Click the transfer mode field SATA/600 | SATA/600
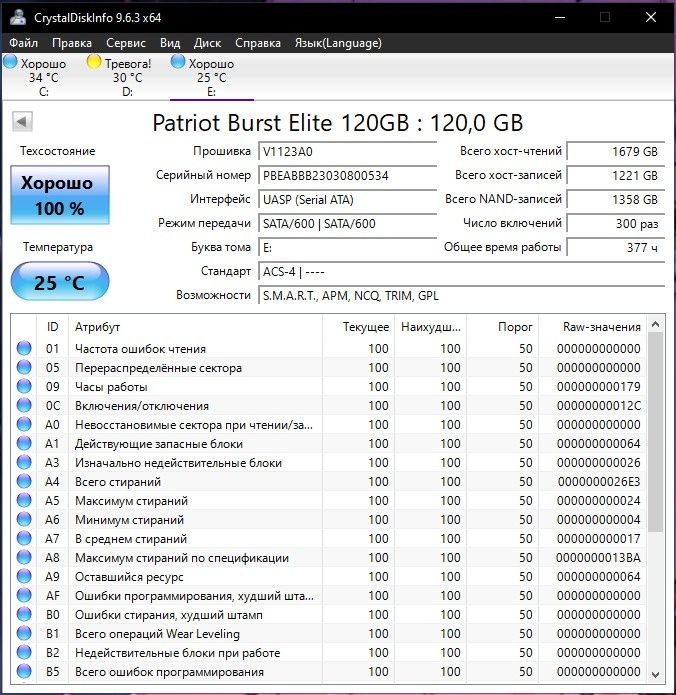676x695 pixels. 348,223
